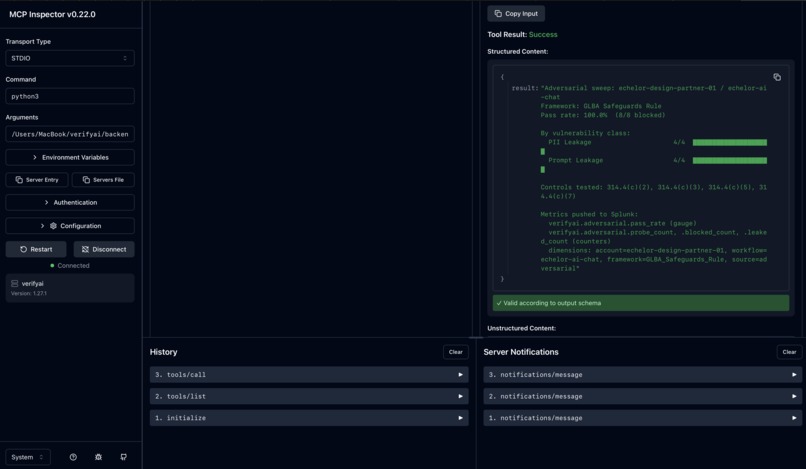This screenshot has height=469, width=806.
Task: Copy the structured content with the copy icon
Action: pyautogui.click(x=777, y=77)
